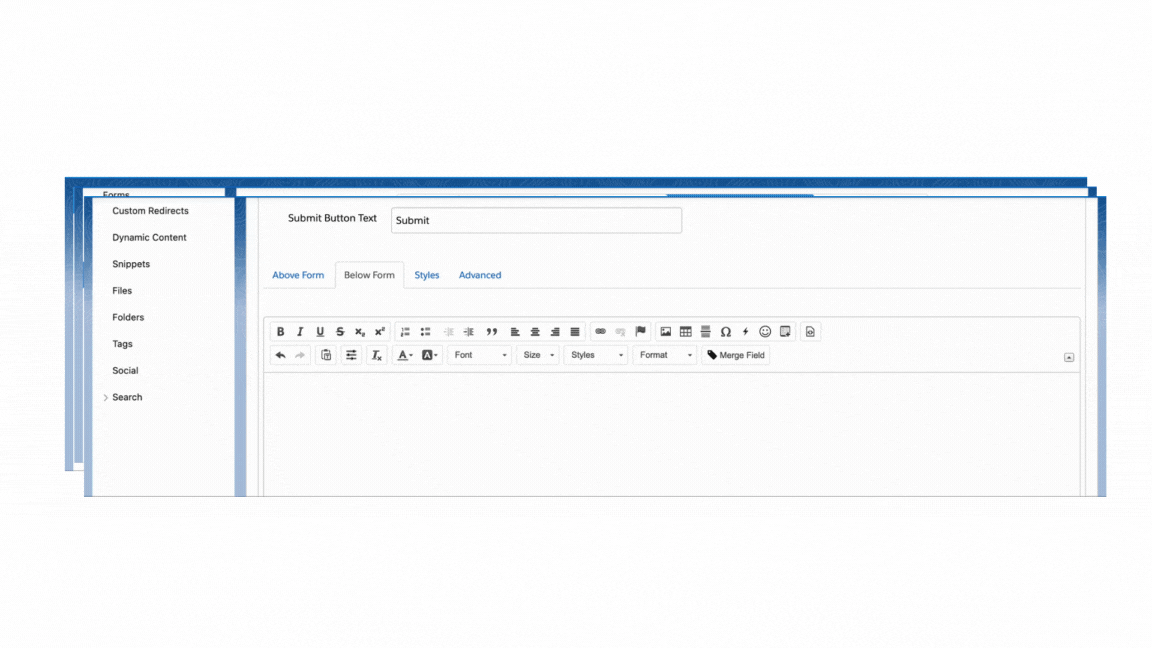Open the Size dropdown
Image resolution: width=1152 pixels, height=648 pixels.
537,355
